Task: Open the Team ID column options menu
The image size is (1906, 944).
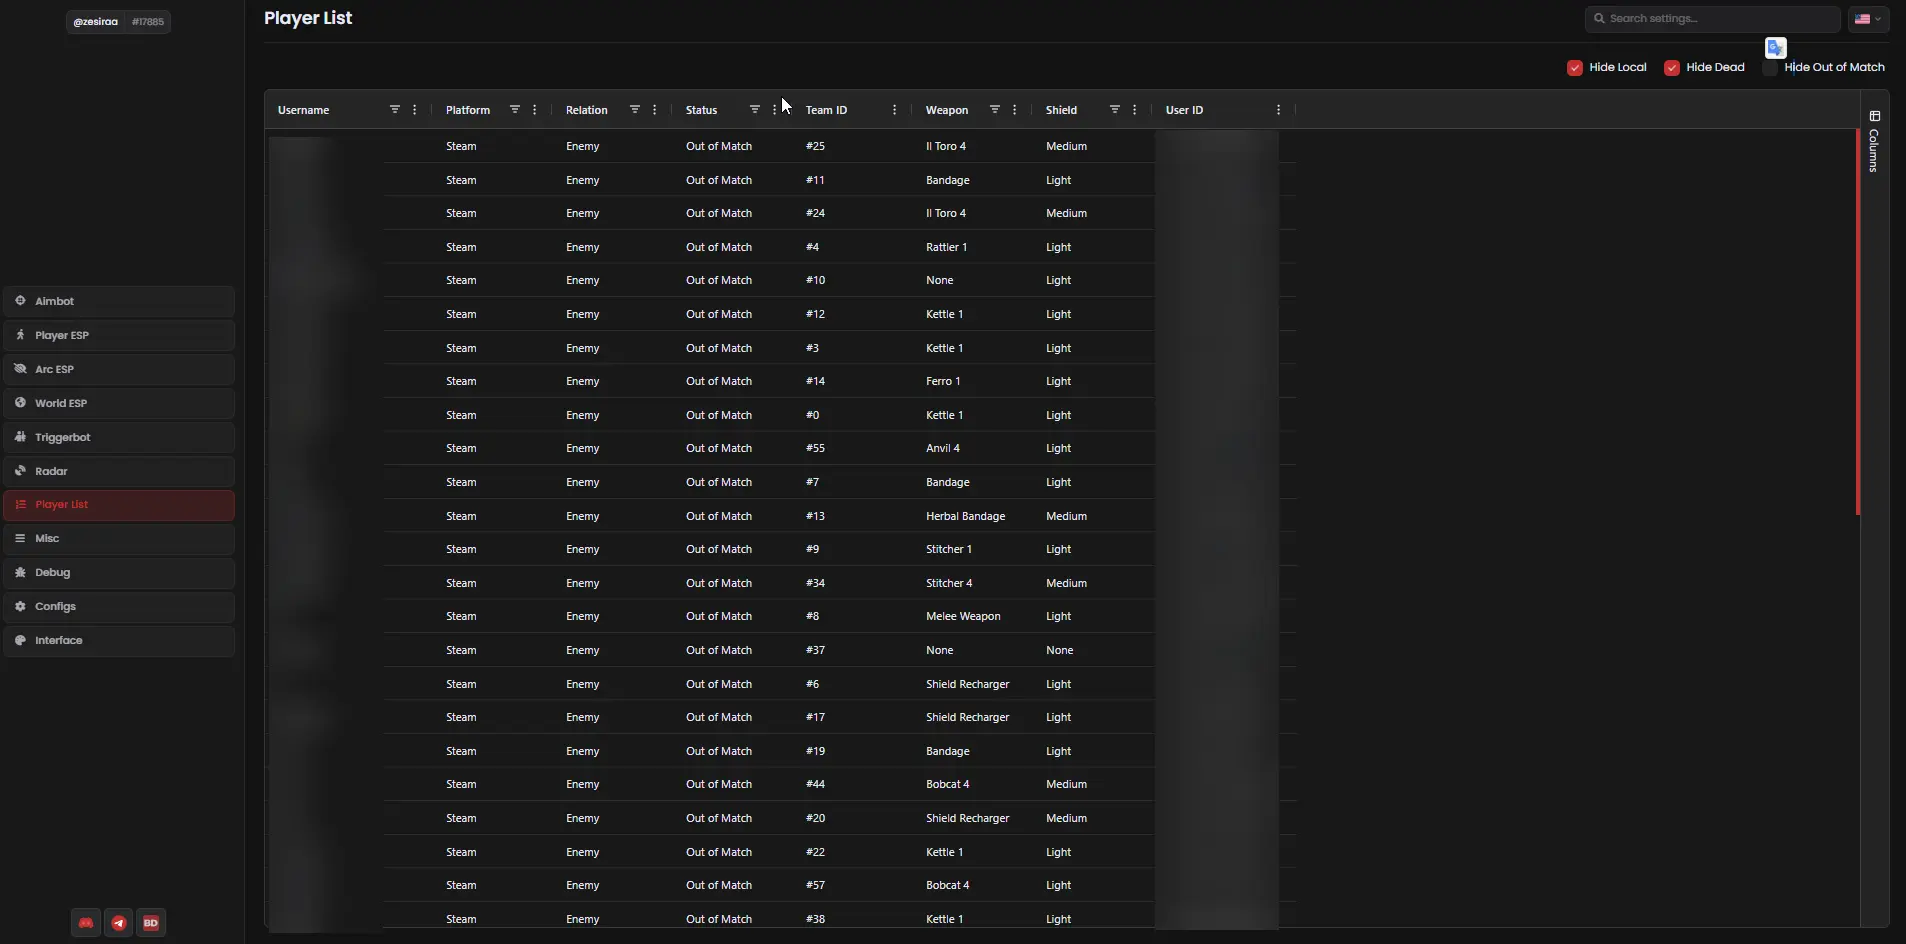Action: click(894, 110)
